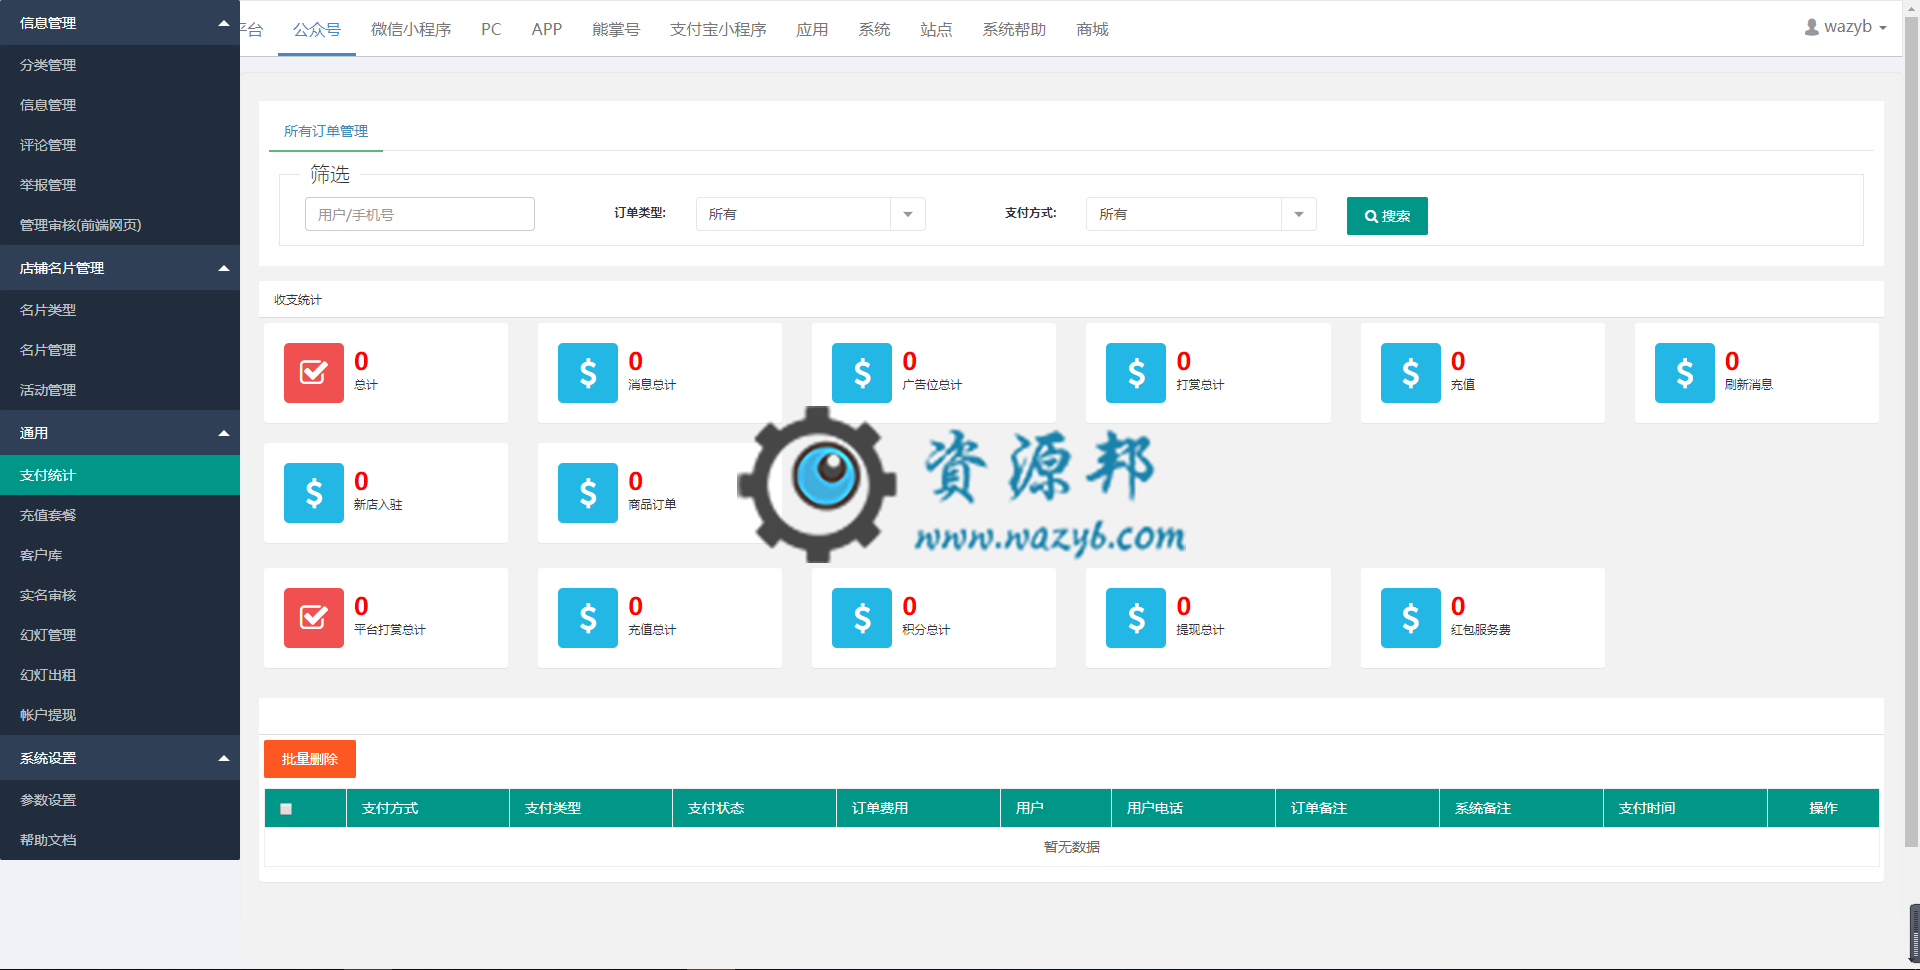Image resolution: width=1920 pixels, height=970 pixels.
Task: Click the 刷新消息 dollar icon
Action: pyautogui.click(x=1684, y=373)
